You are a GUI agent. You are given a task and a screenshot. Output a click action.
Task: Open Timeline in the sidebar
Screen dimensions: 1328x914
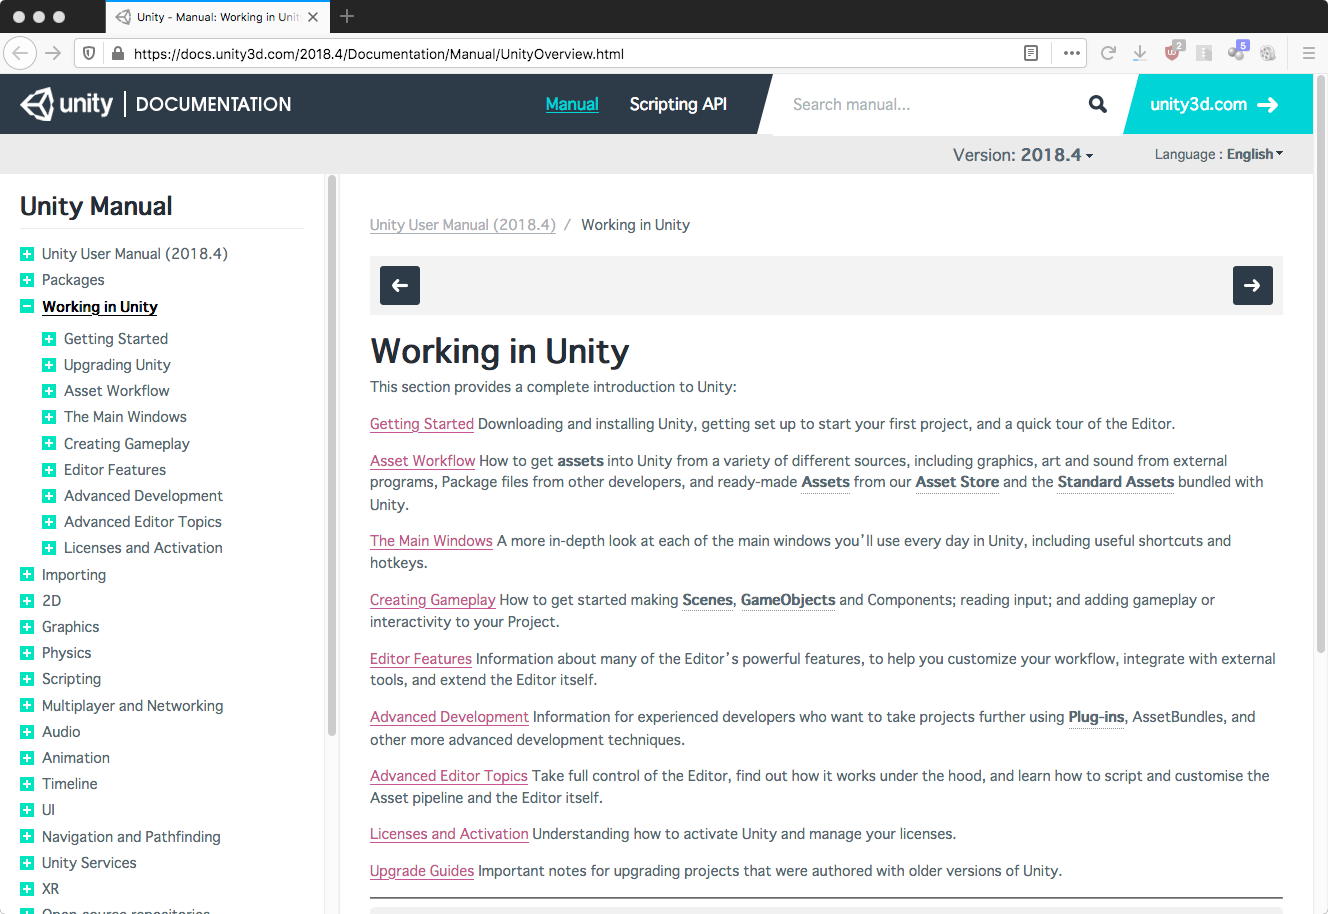(70, 784)
